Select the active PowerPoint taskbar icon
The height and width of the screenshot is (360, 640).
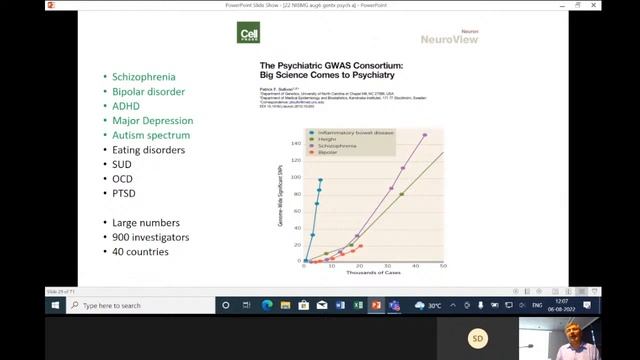[x=376, y=305]
